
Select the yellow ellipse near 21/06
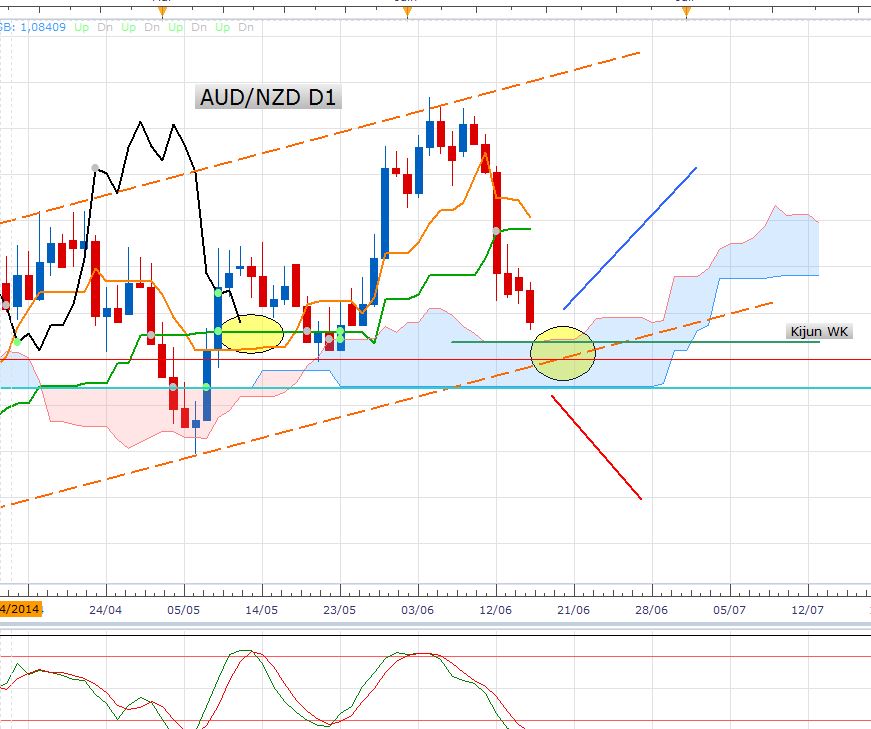(563, 353)
